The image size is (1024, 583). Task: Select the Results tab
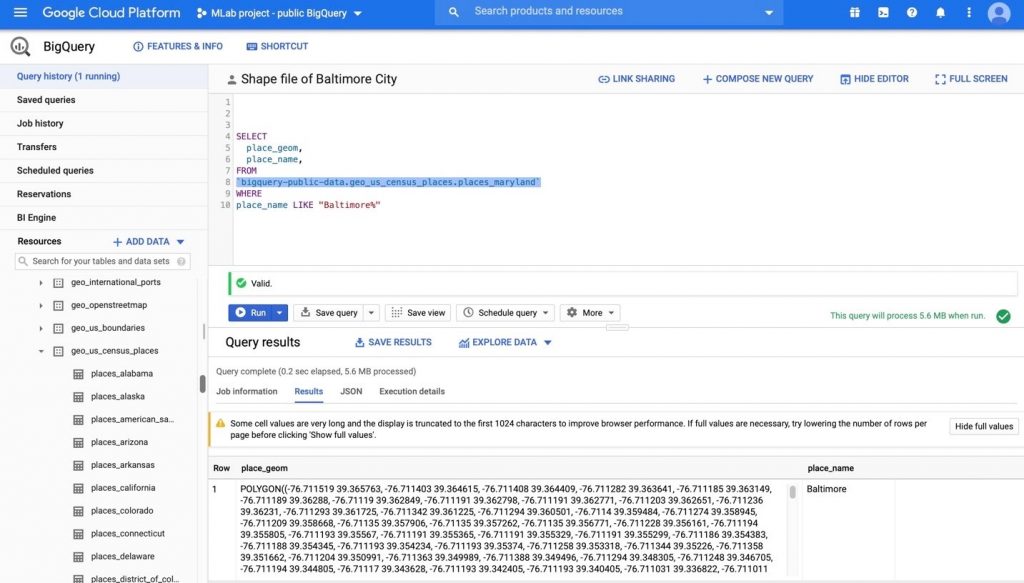[x=309, y=392]
